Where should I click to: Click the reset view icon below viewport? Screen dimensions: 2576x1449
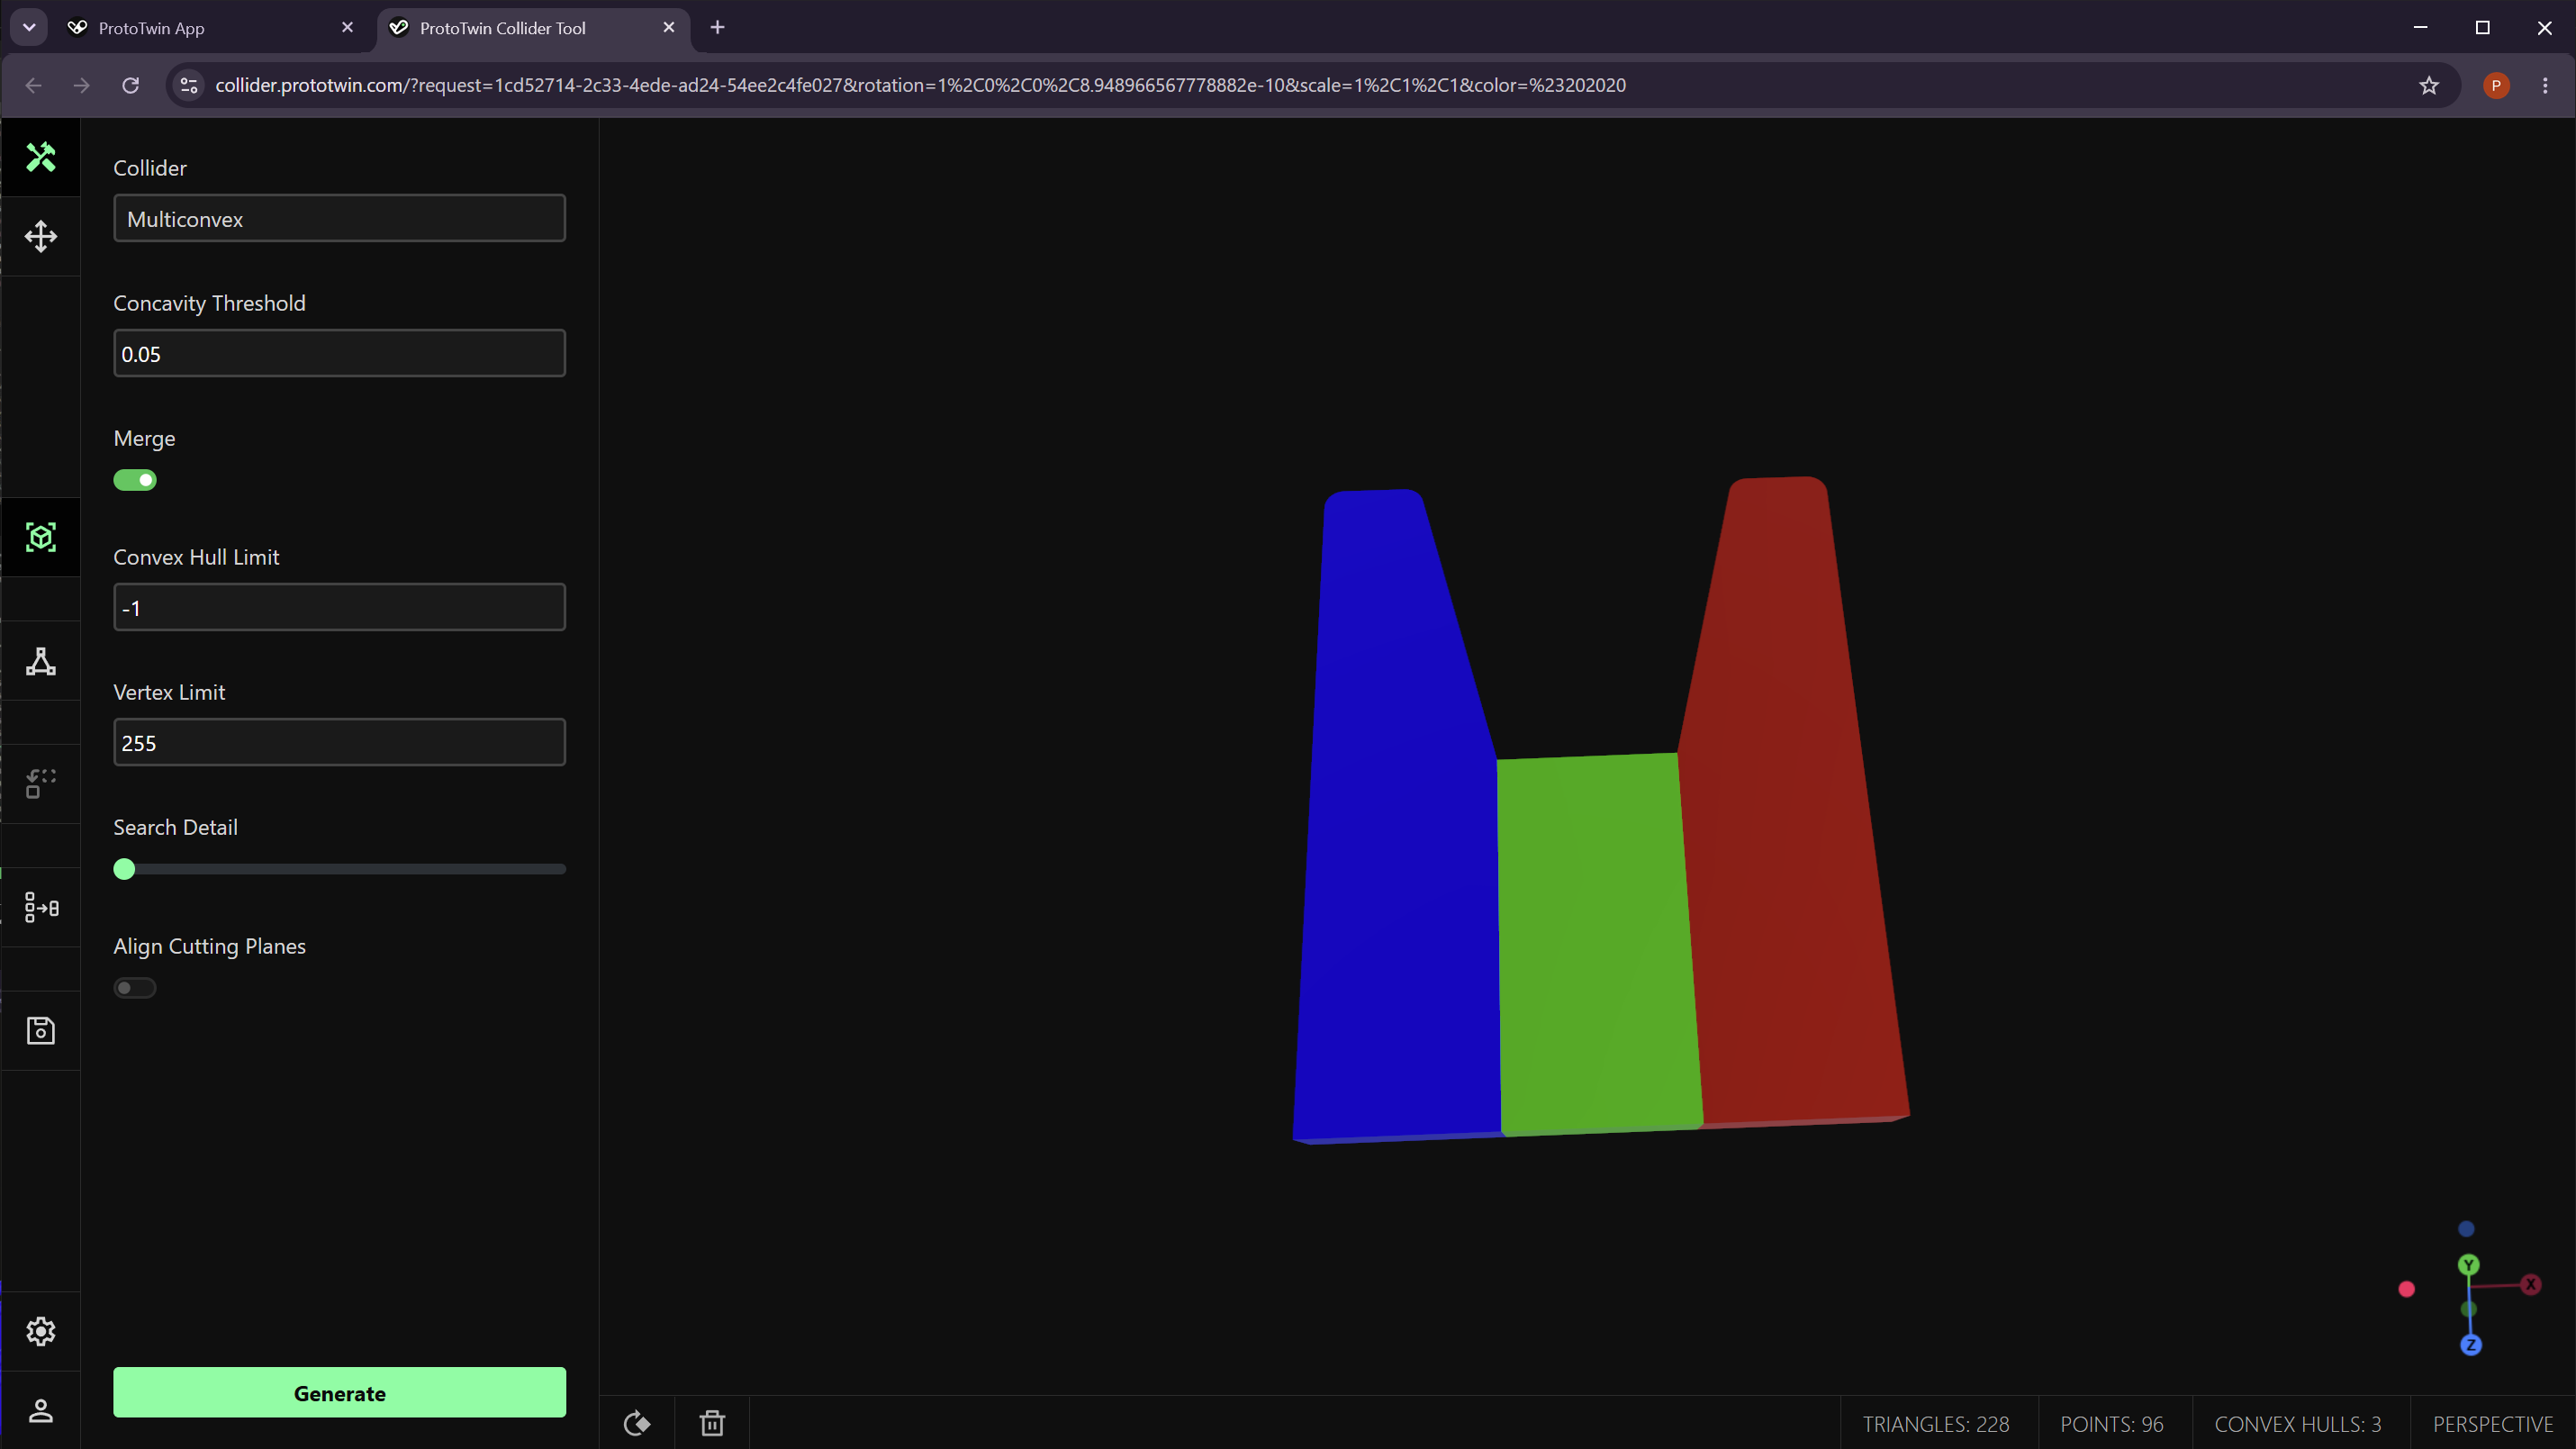pos(637,1423)
